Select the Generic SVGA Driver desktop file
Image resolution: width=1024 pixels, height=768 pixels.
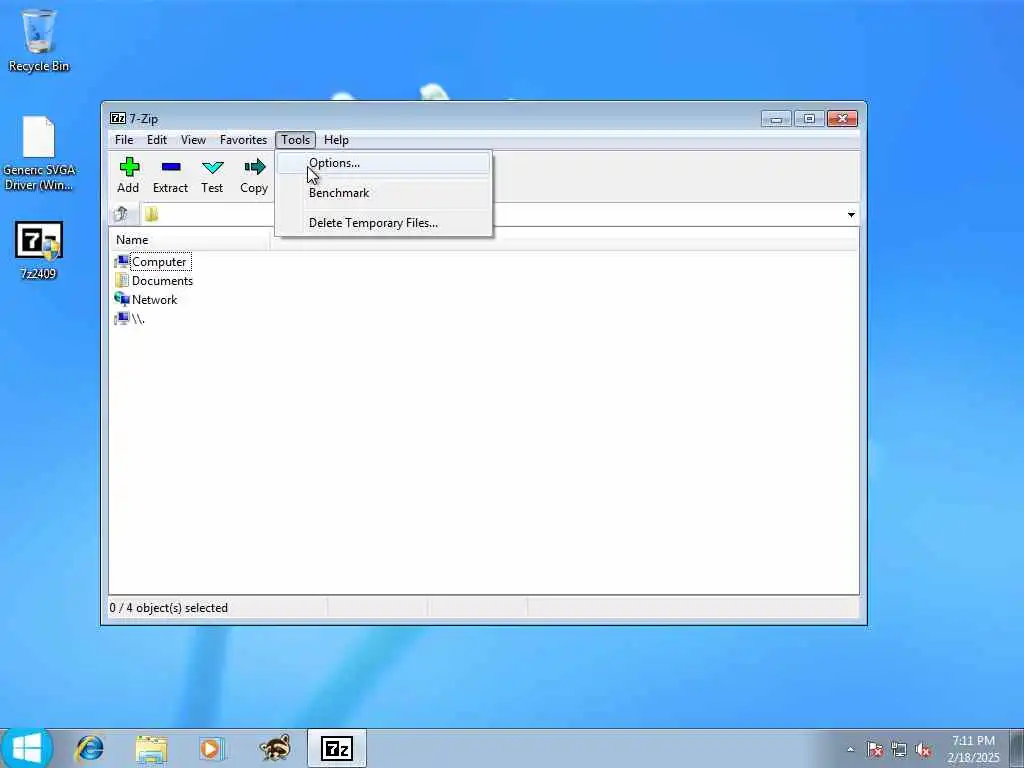pos(39,154)
